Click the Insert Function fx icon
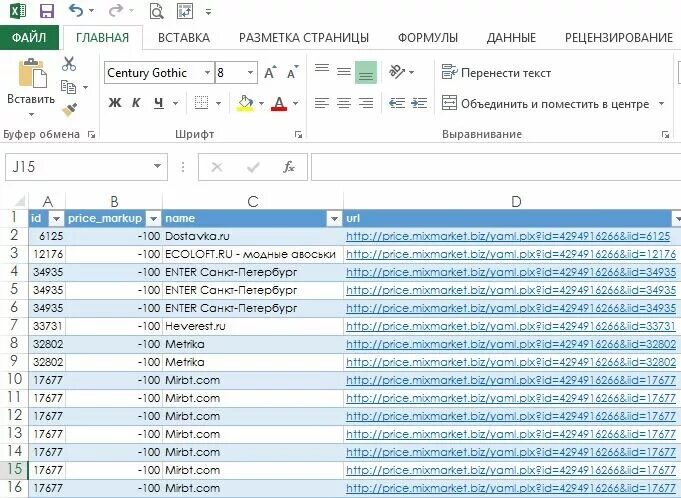681x498 pixels. [x=289, y=167]
